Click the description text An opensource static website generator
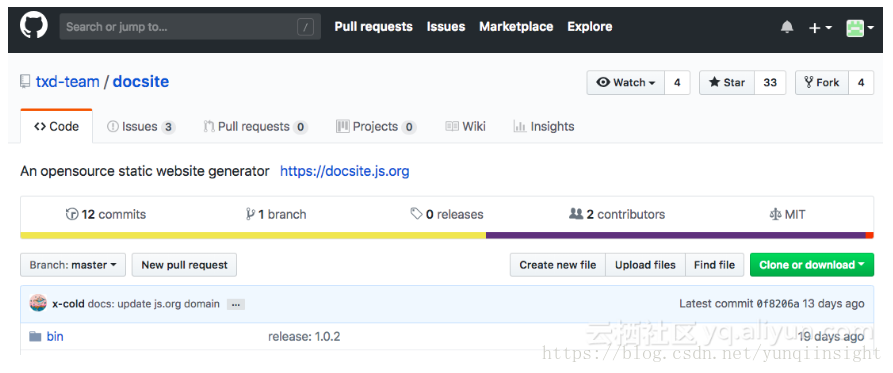 [x=145, y=171]
